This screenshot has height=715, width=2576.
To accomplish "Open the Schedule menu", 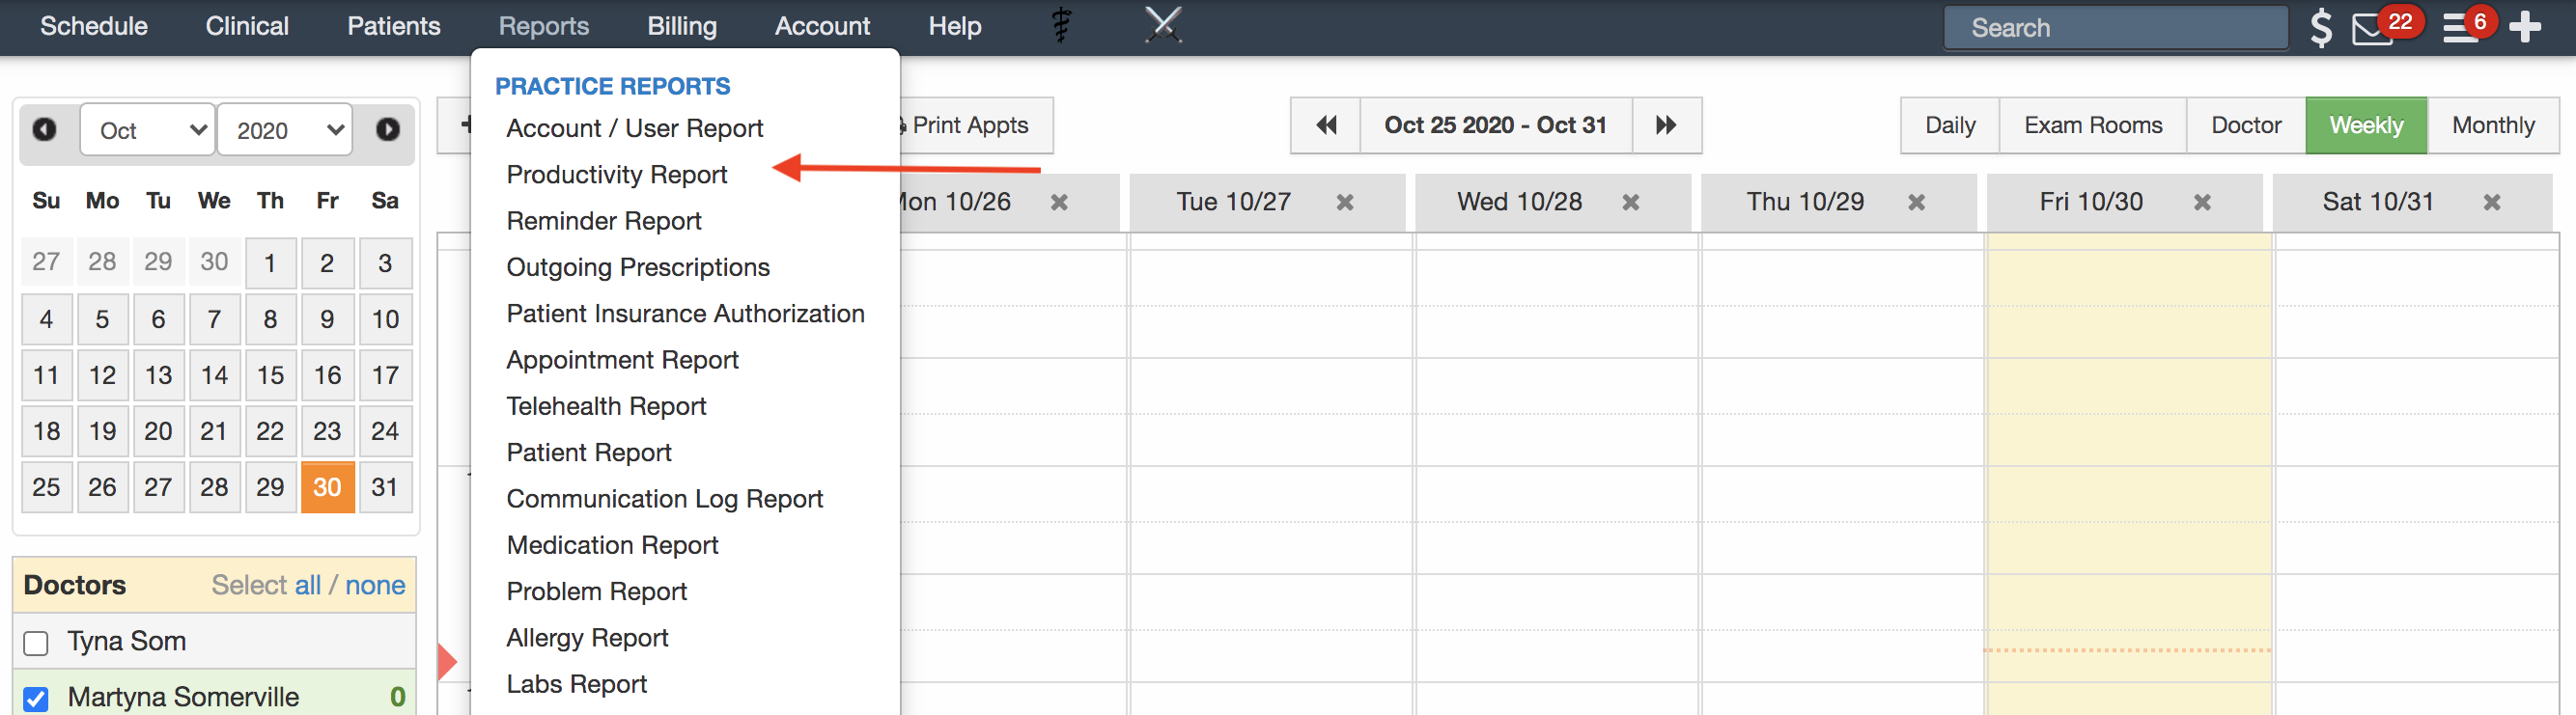I will pos(94,26).
